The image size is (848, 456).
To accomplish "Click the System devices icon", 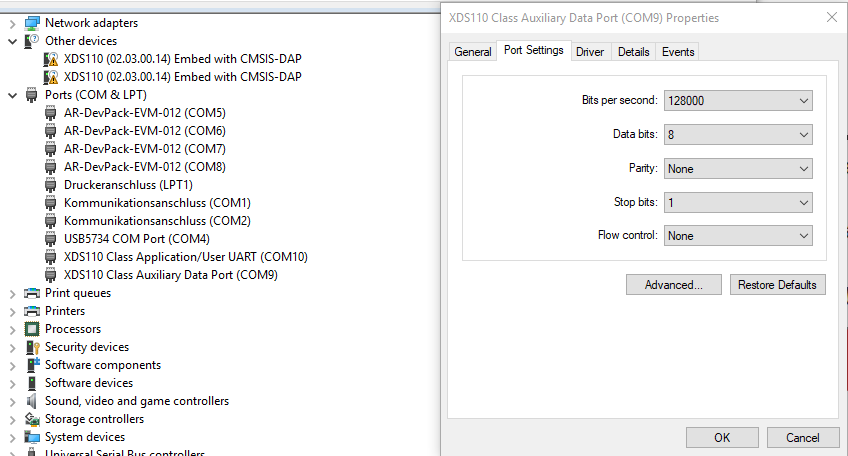I will point(32,437).
